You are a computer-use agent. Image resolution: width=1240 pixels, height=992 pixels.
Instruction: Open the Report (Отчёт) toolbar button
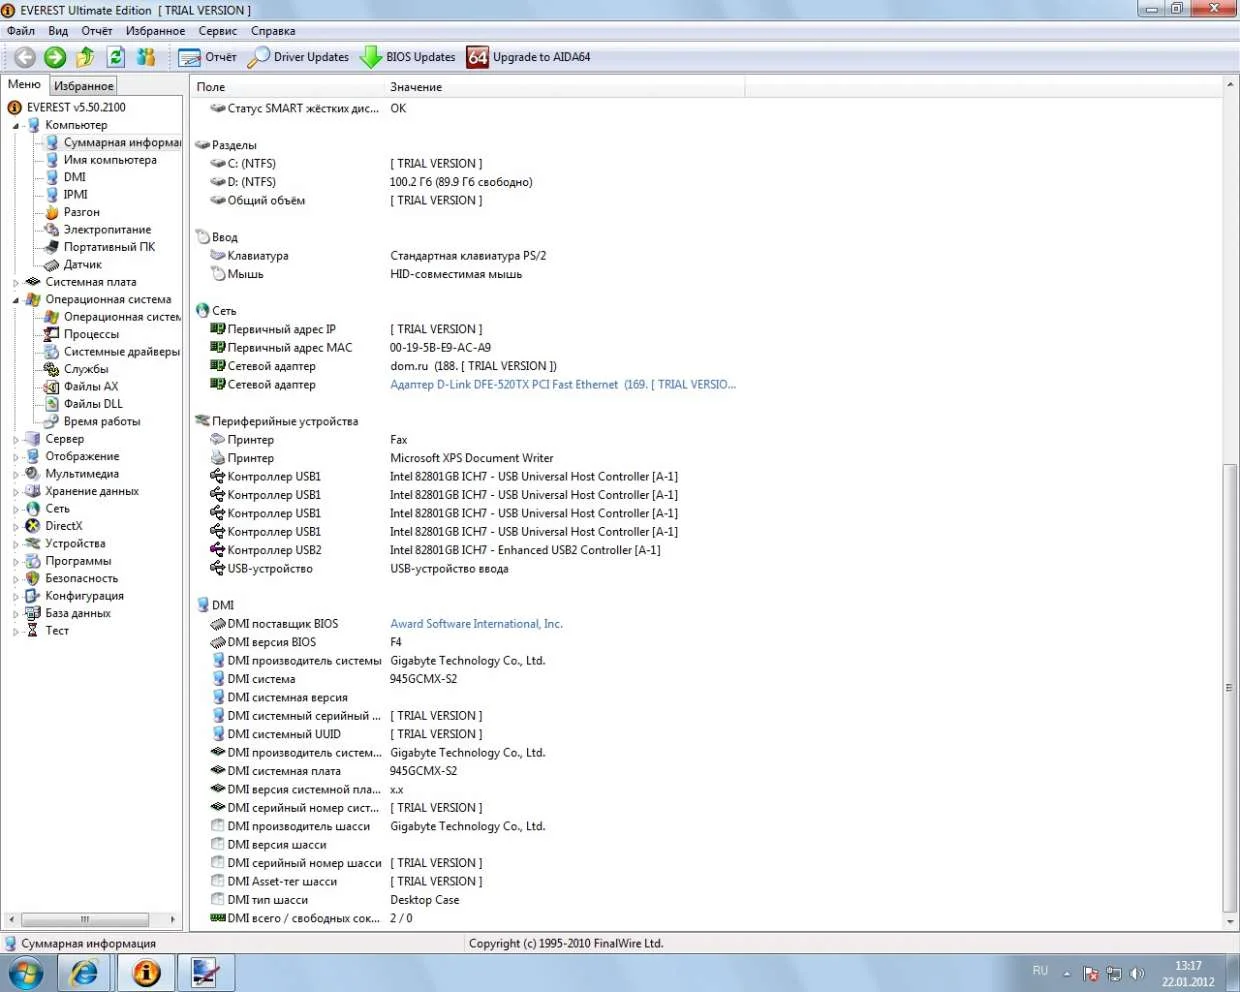tap(208, 58)
